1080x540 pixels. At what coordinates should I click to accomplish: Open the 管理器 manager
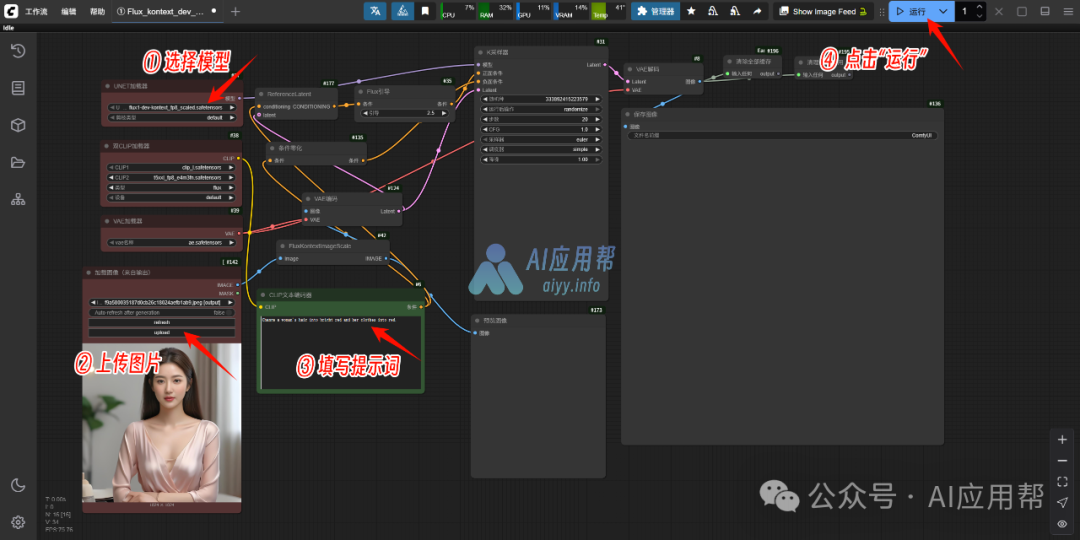pos(655,11)
